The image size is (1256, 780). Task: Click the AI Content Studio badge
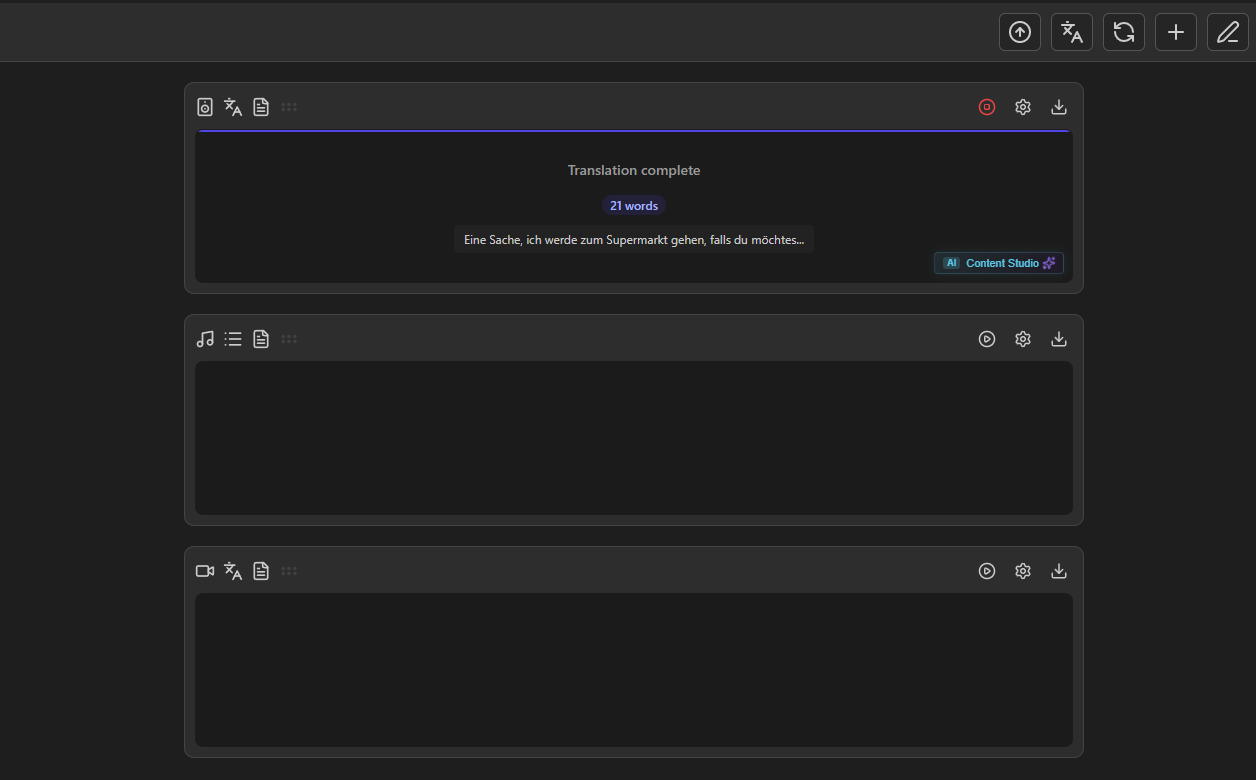(x=998, y=263)
